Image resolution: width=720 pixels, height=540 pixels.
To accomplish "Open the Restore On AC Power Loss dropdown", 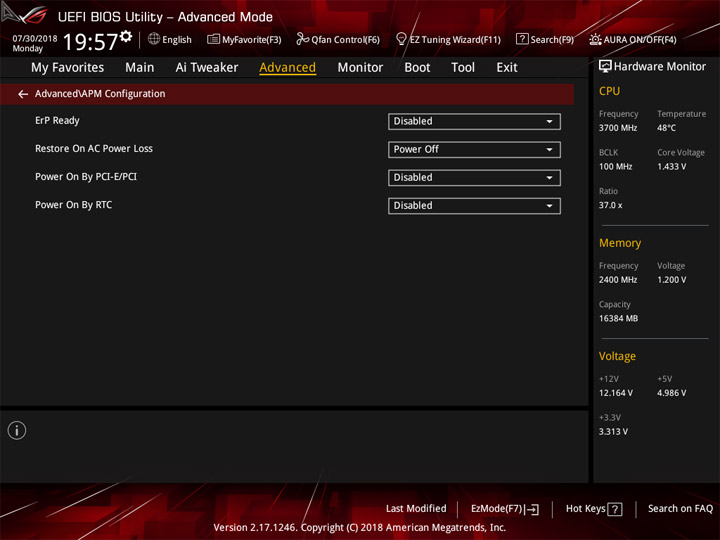I will pyautogui.click(x=474, y=150).
